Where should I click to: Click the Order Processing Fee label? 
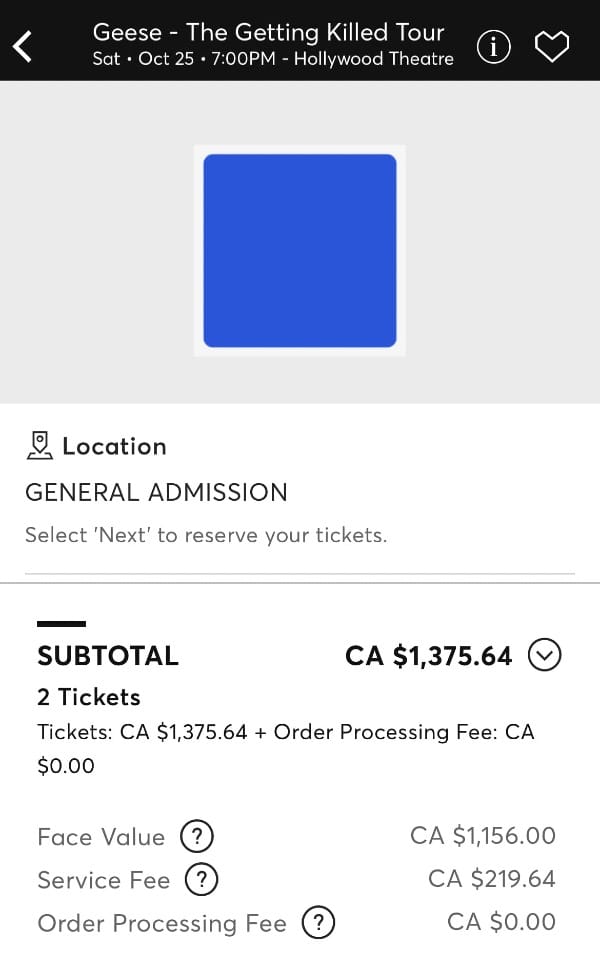162,923
